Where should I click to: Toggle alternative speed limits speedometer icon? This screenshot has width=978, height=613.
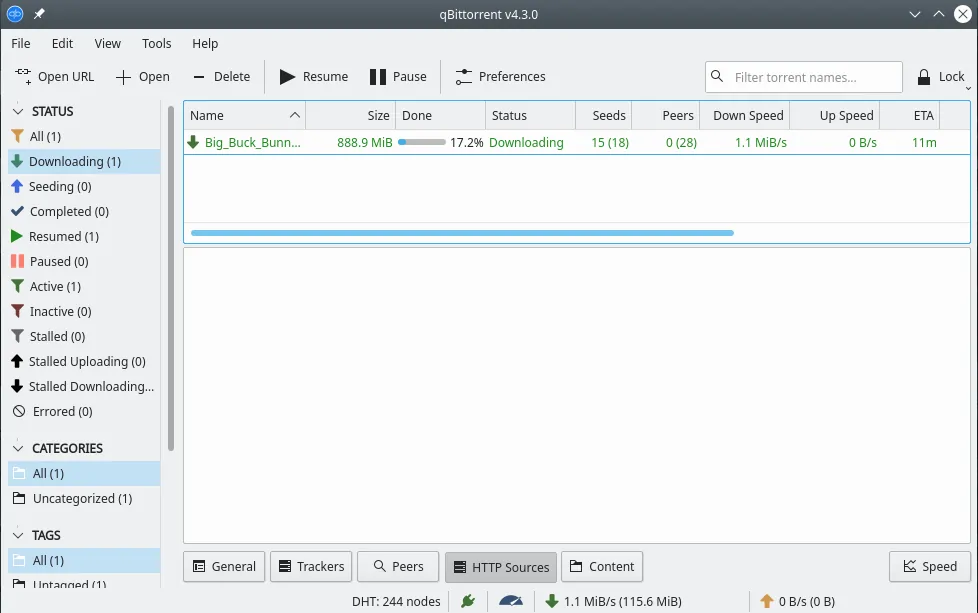click(x=511, y=601)
